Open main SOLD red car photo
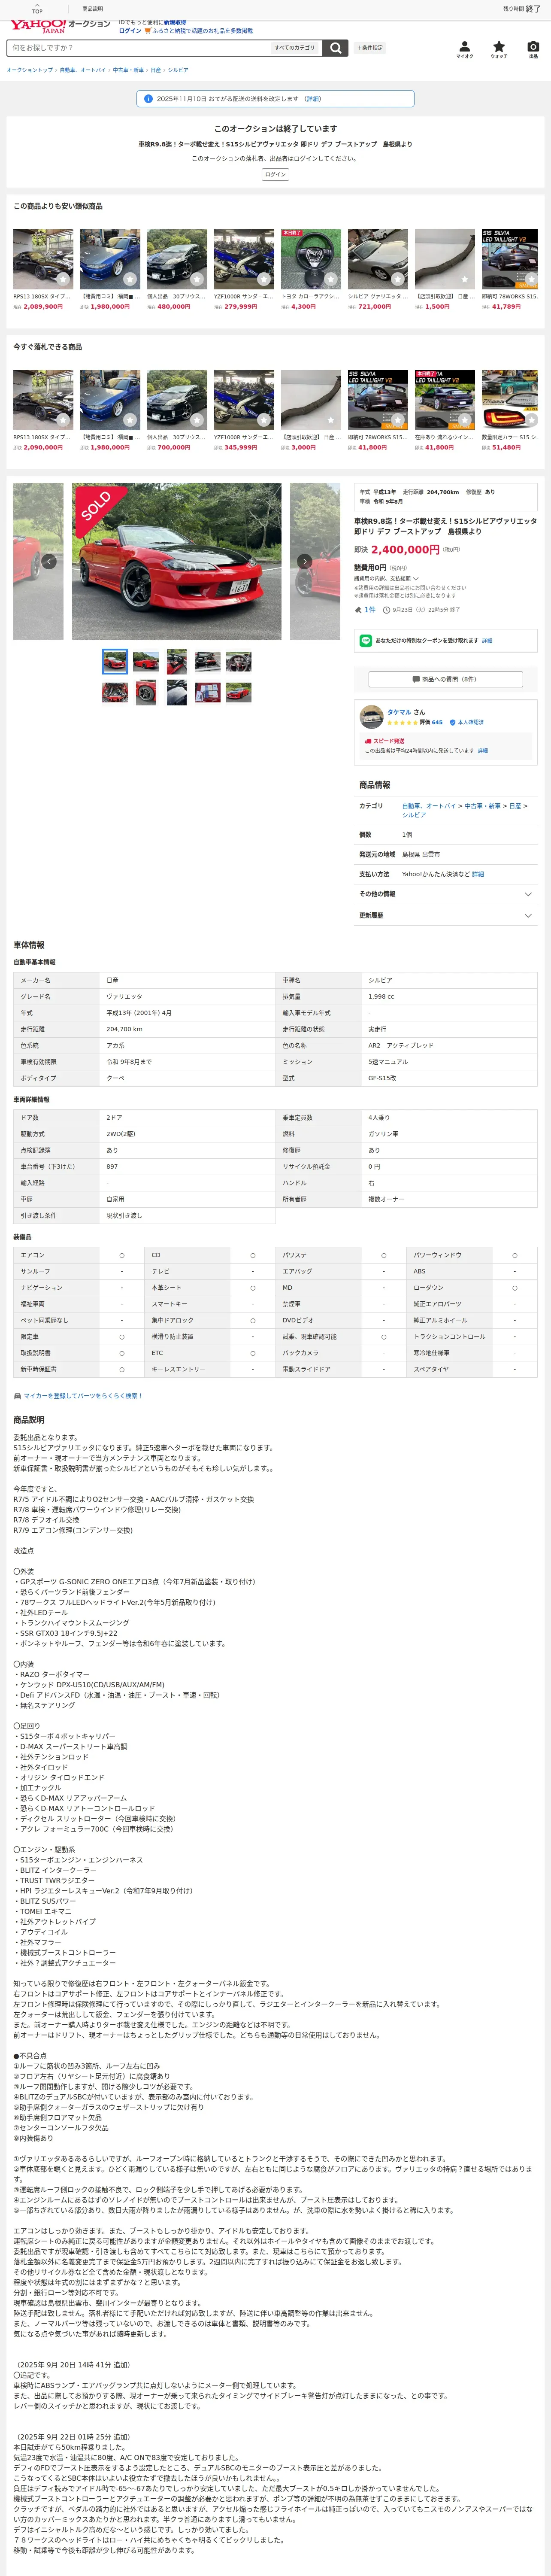 177,561
